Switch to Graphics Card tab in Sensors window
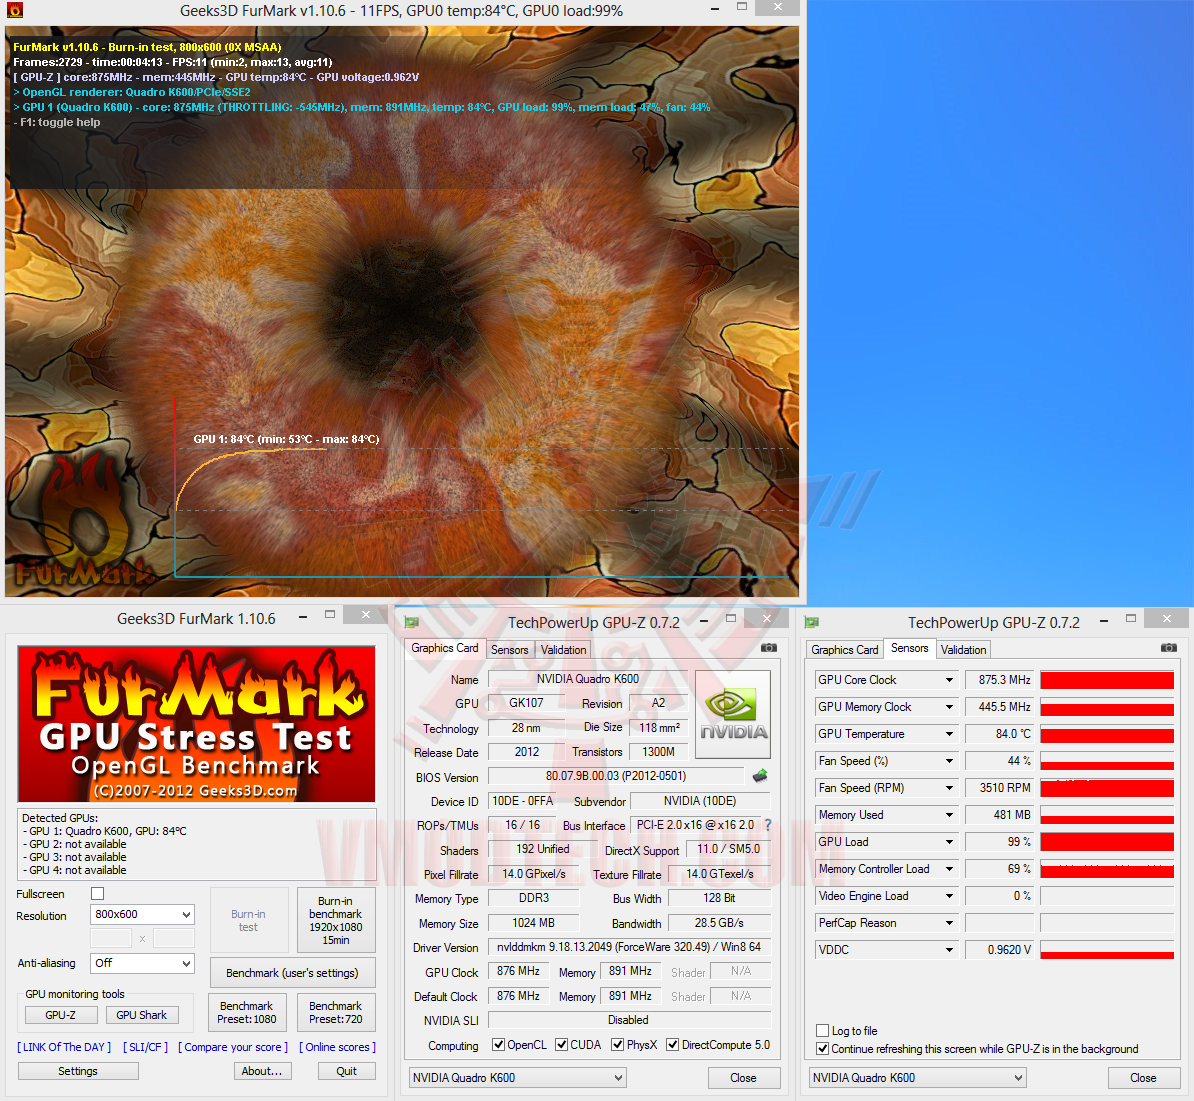This screenshot has height=1101, width=1194. tap(844, 649)
